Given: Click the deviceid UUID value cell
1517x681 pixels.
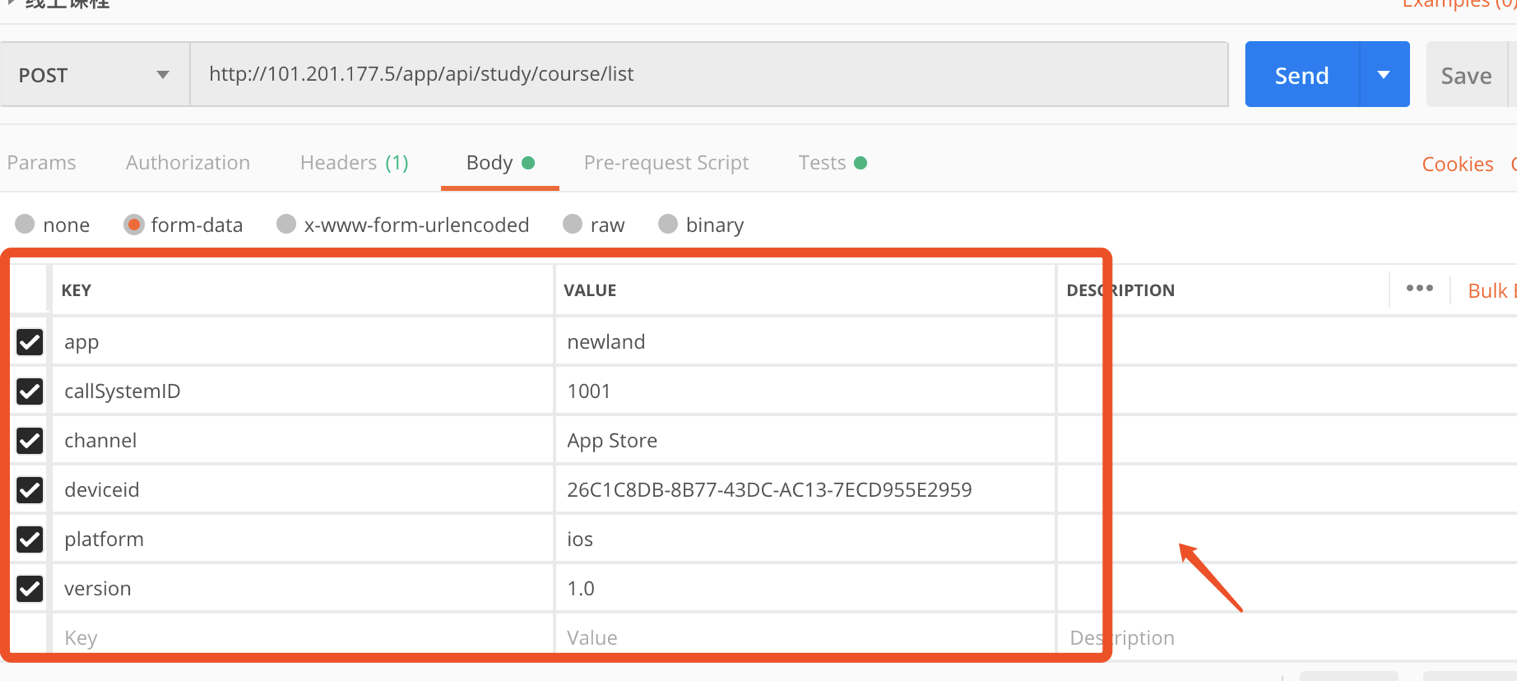Looking at the screenshot, I should (x=805, y=490).
